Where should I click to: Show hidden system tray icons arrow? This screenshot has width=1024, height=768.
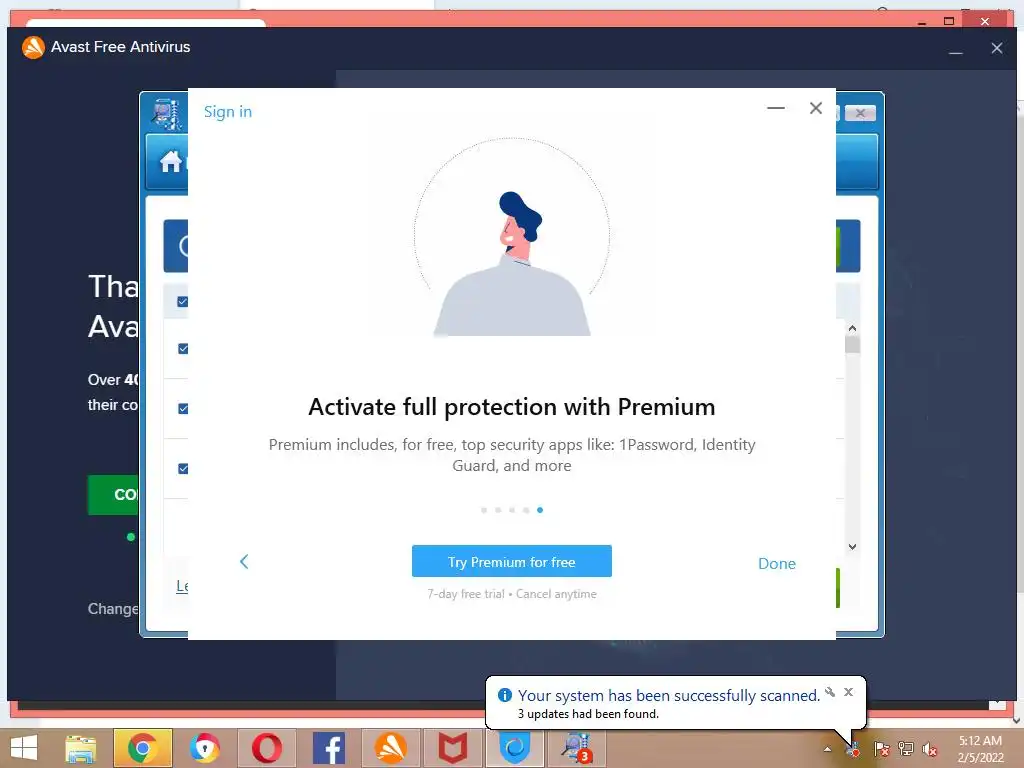click(827, 749)
